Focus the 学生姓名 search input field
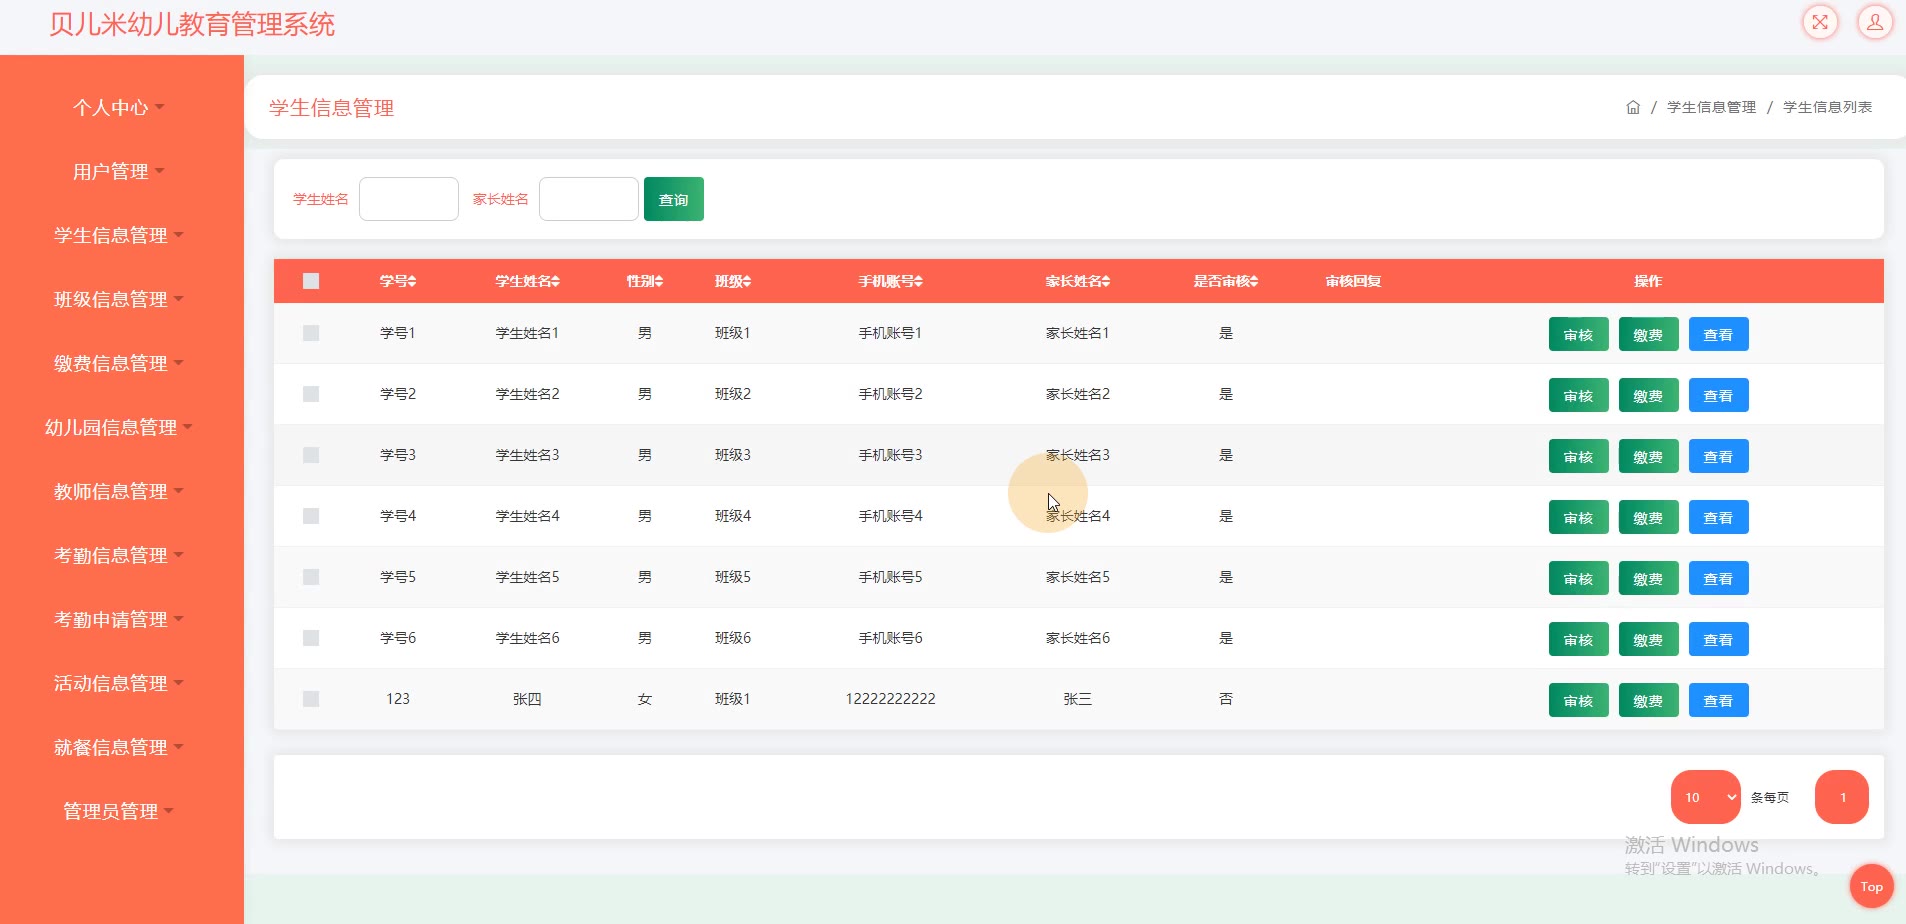 (x=409, y=199)
